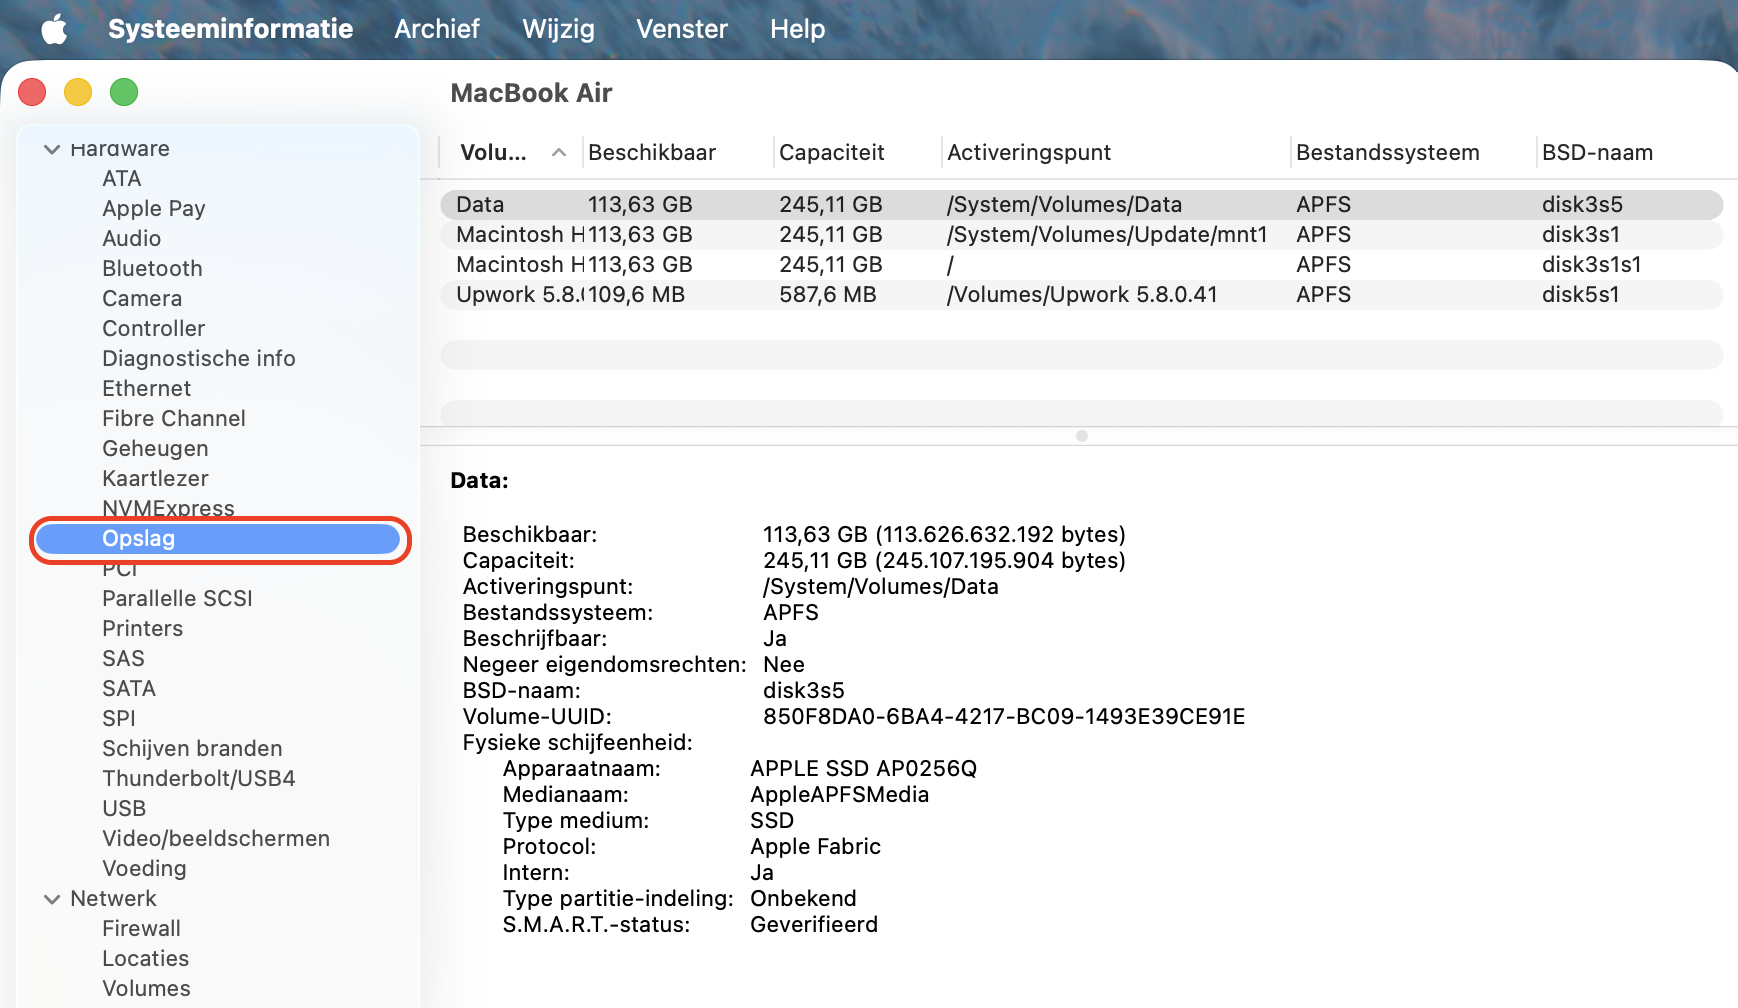Sort by the Beschikbaar column header
The width and height of the screenshot is (1738, 1008).
tap(652, 152)
